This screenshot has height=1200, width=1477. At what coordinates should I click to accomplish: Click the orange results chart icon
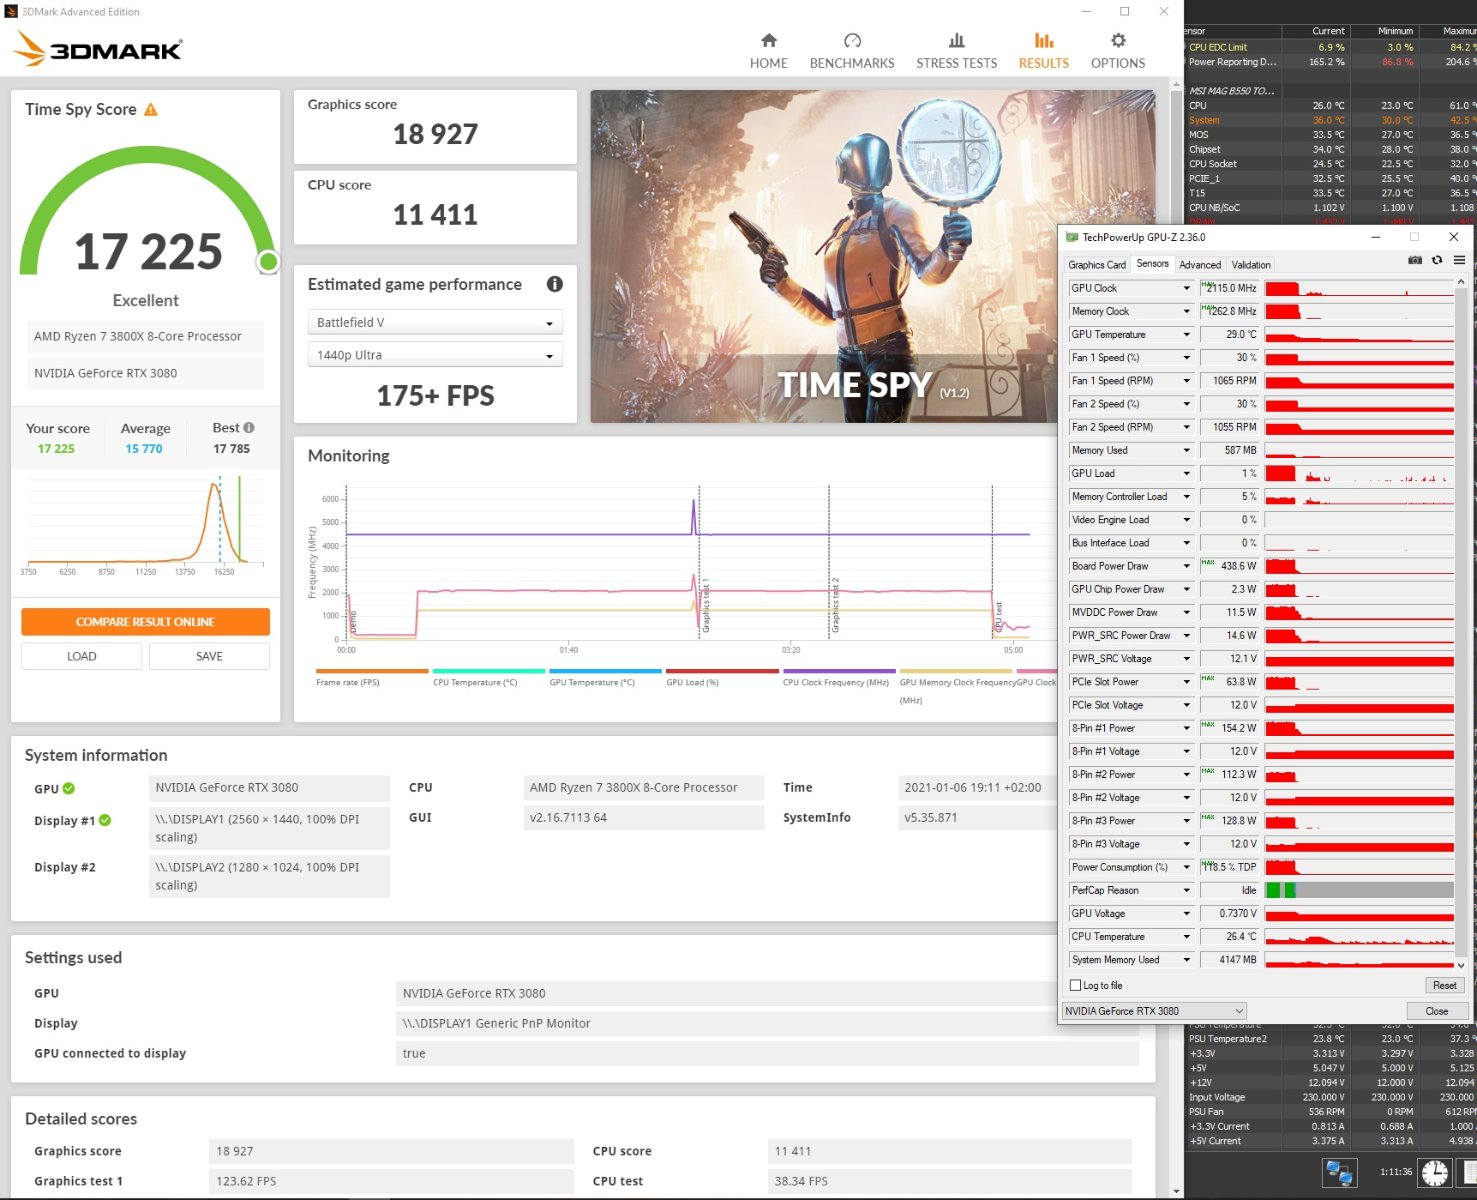pos(1044,40)
